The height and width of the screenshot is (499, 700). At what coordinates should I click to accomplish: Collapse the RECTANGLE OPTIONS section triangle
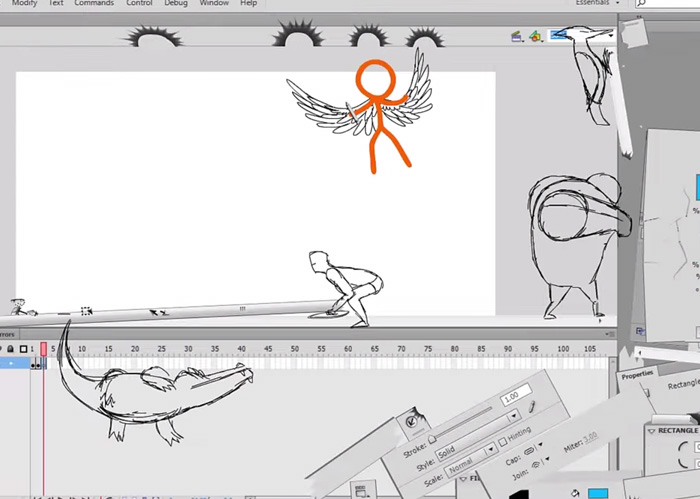tap(651, 431)
